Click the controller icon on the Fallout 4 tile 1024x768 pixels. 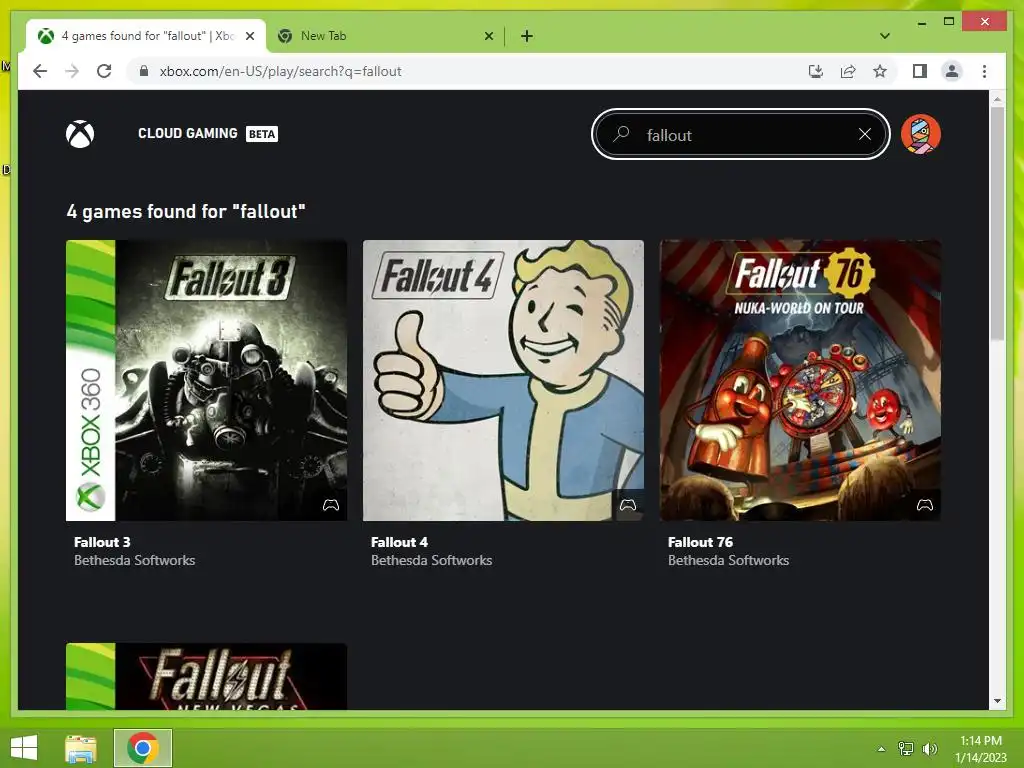(628, 505)
